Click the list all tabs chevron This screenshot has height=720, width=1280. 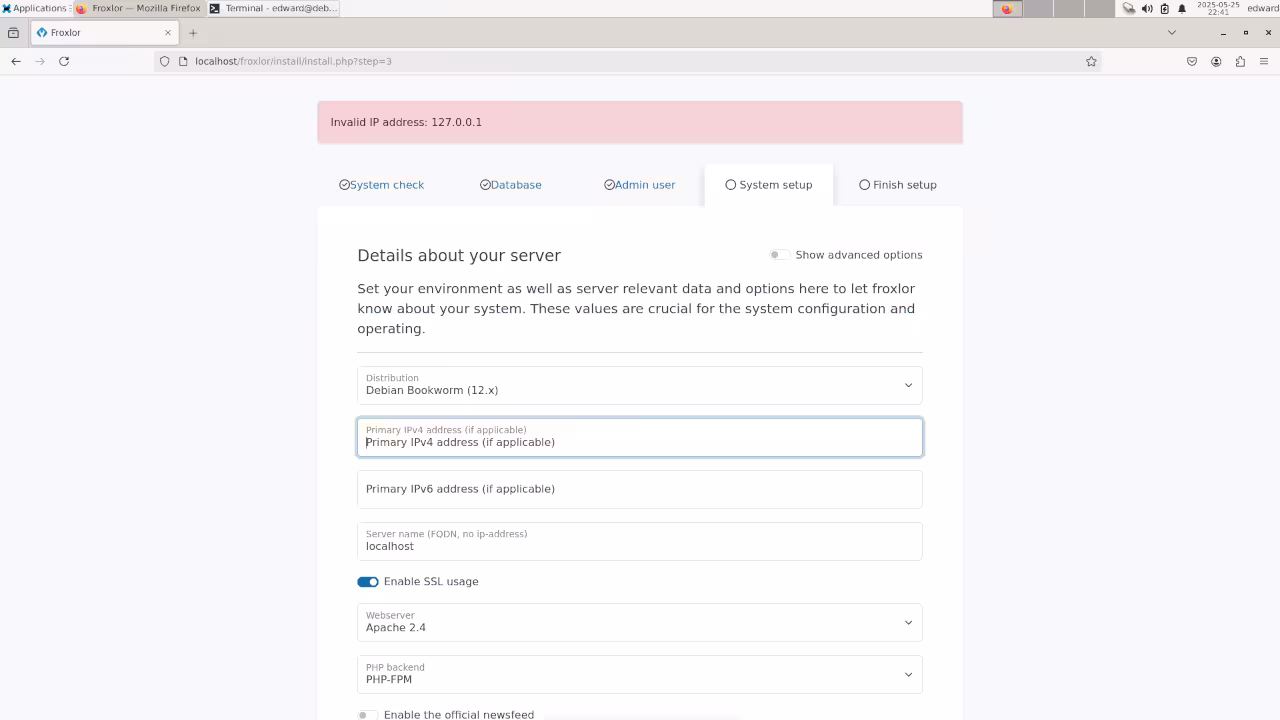tap(1172, 32)
